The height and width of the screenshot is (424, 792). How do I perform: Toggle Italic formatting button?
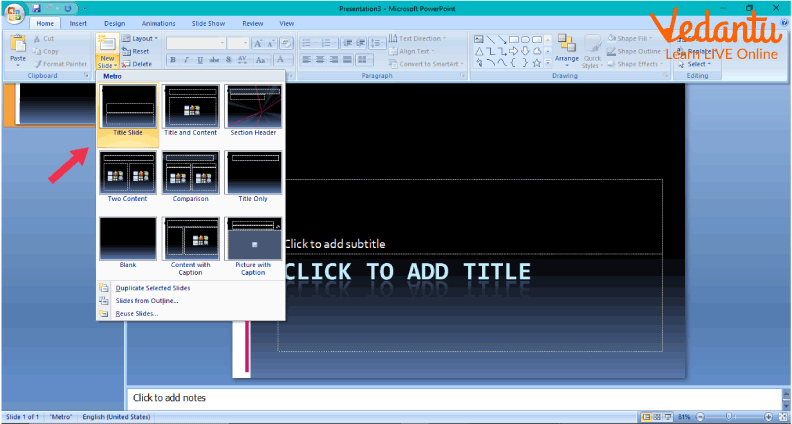[x=186, y=61]
